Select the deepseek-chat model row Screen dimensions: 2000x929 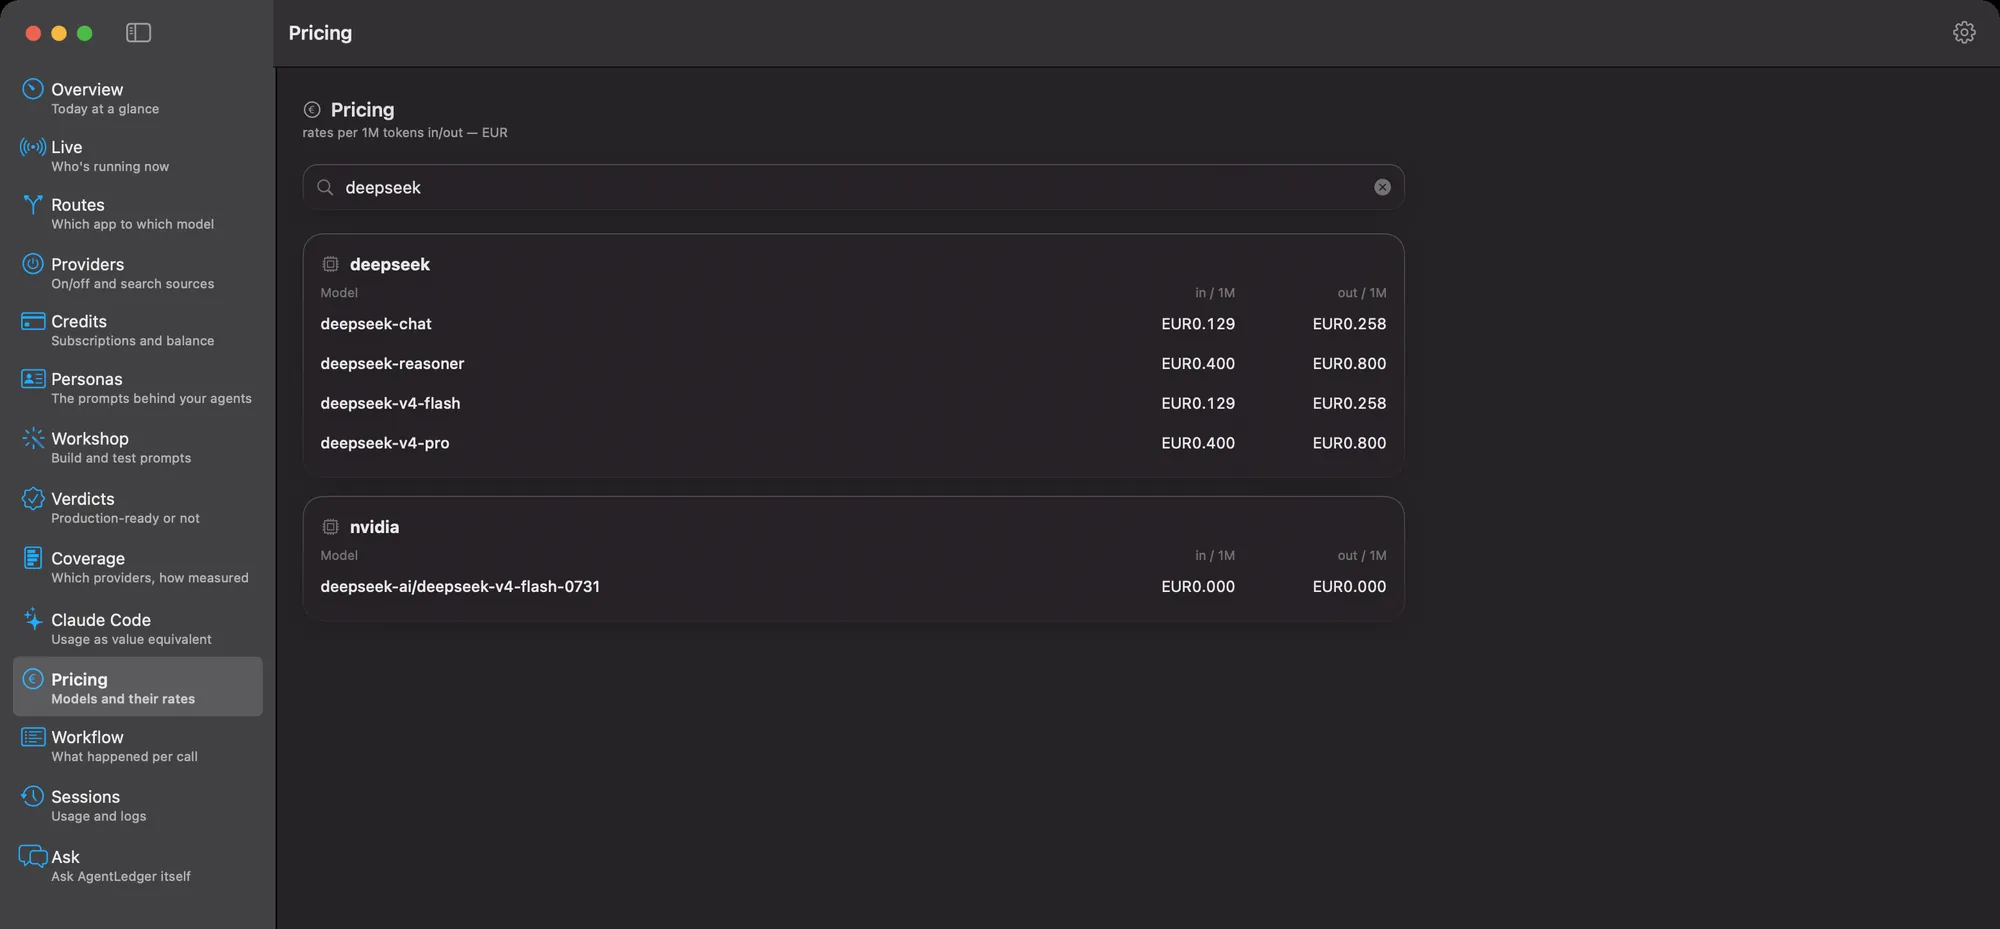coord(853,324)
